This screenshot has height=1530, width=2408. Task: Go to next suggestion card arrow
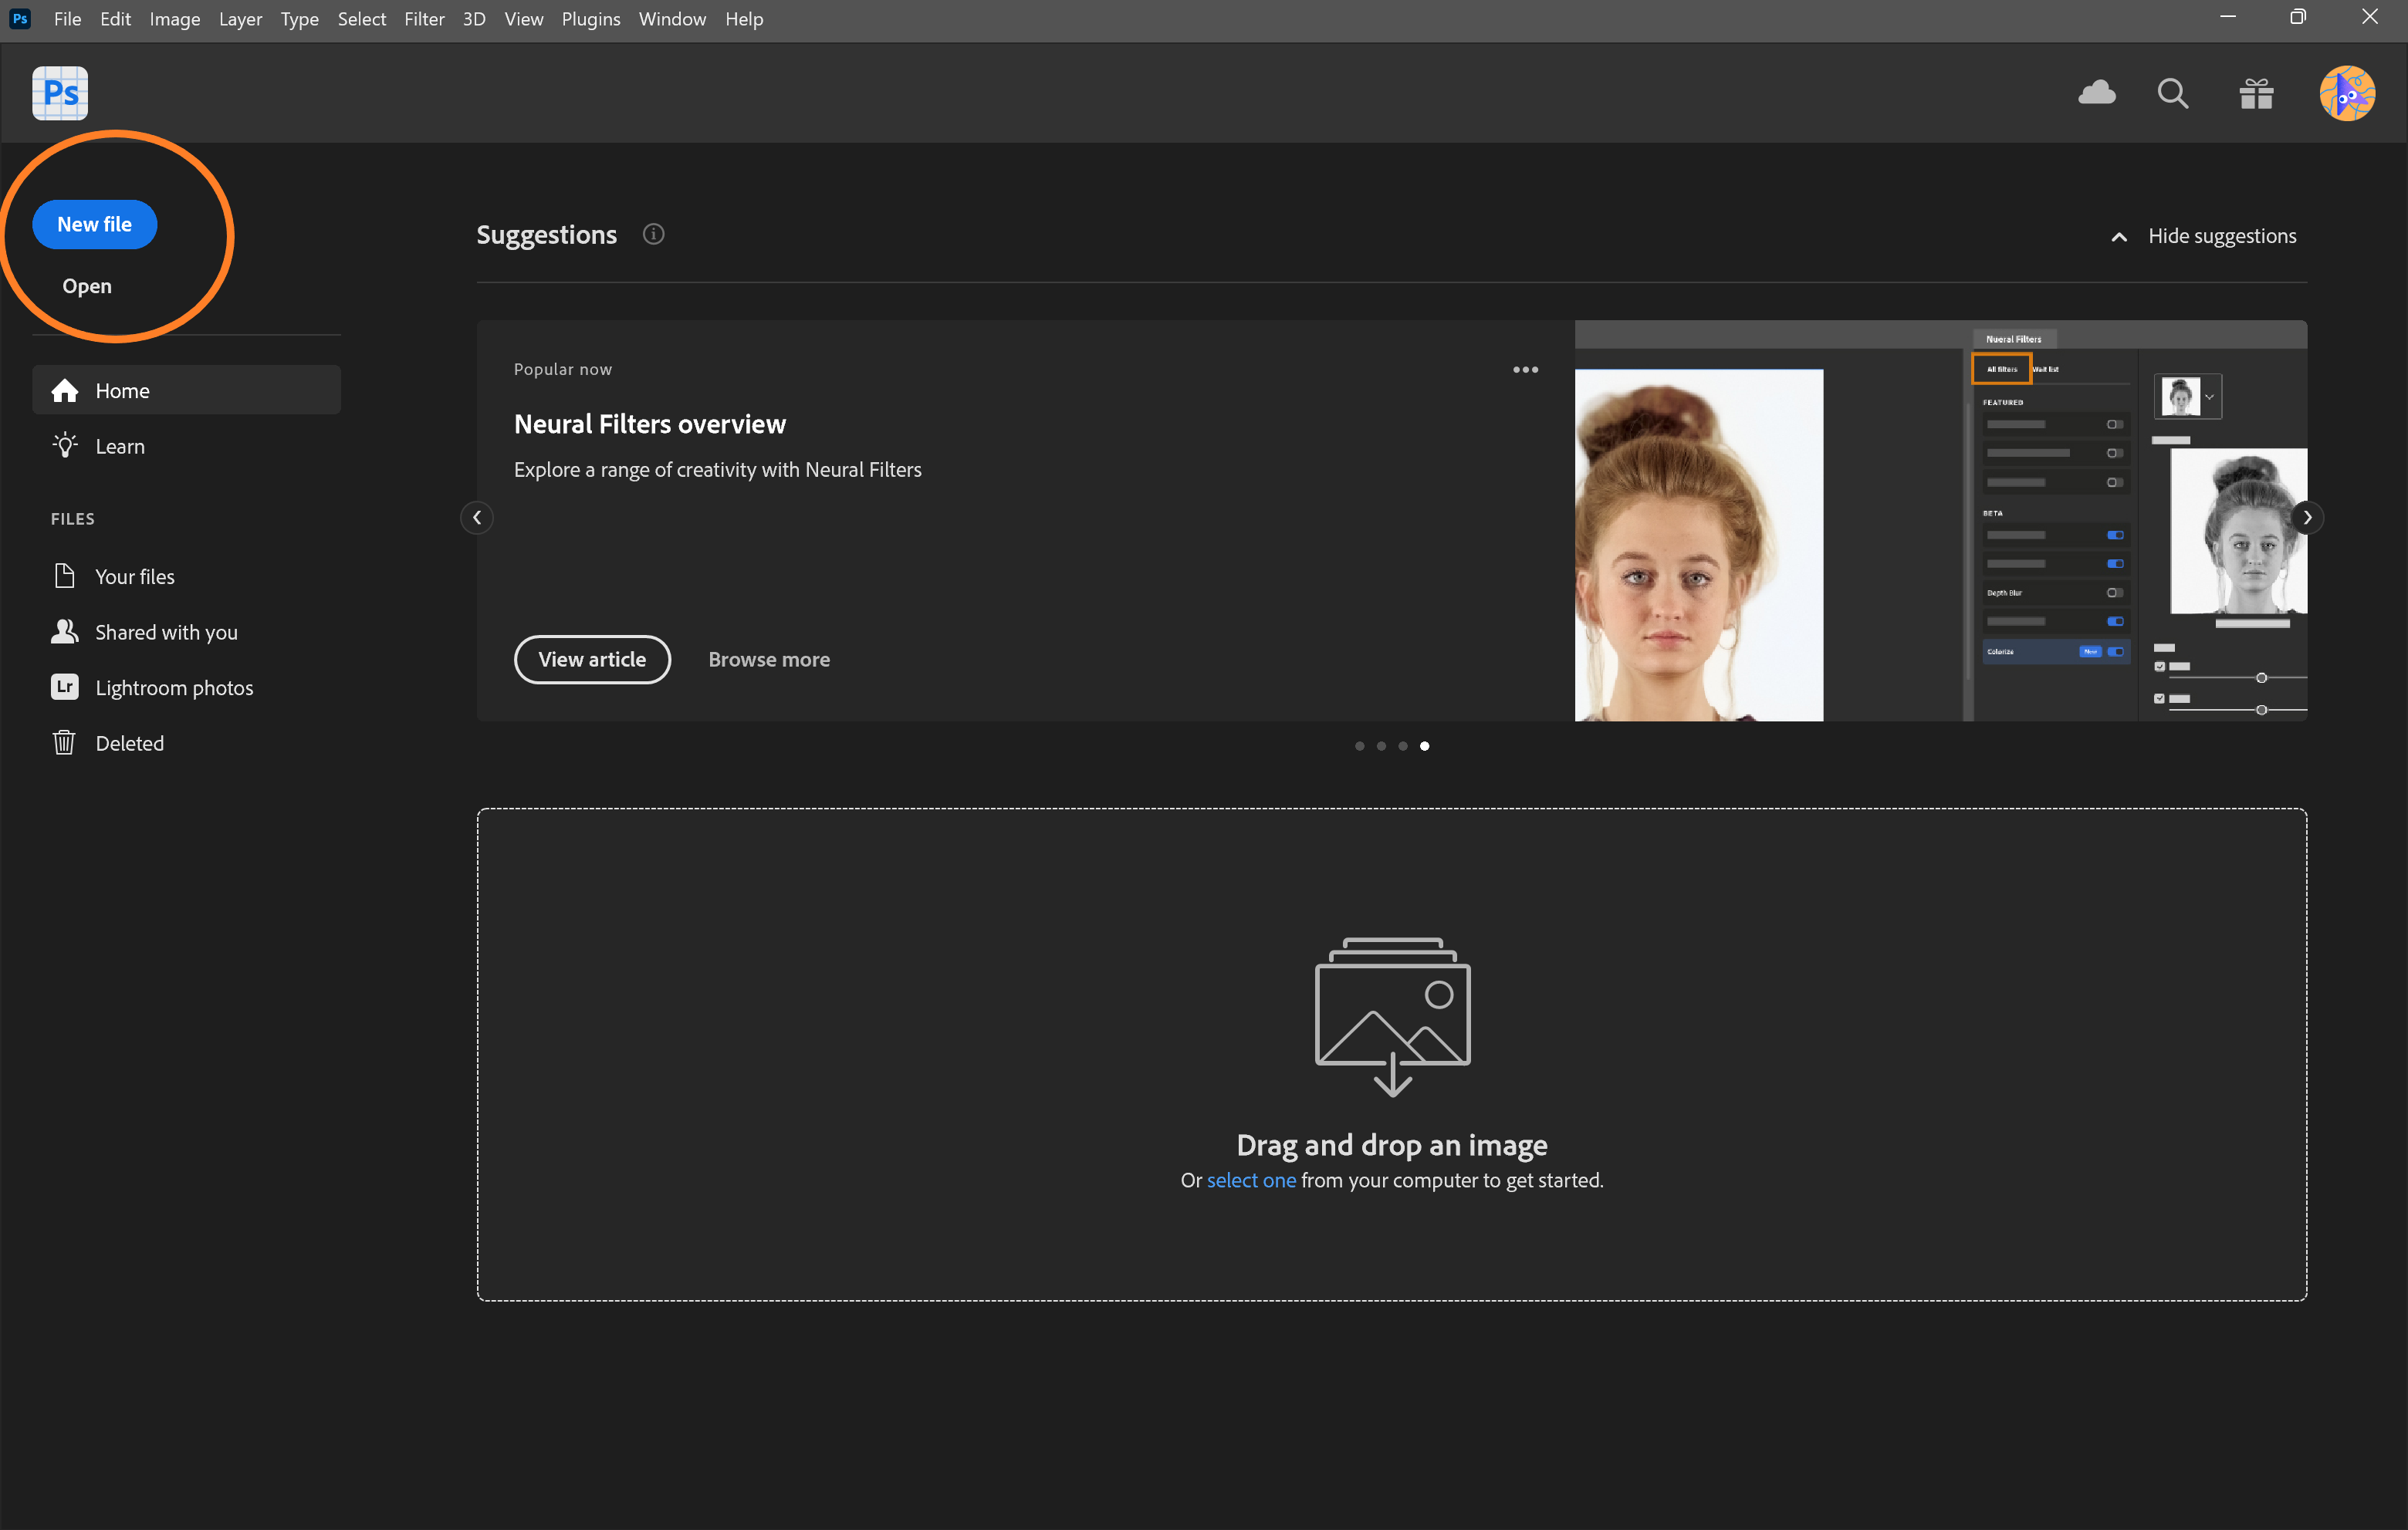click(2307, 518)
